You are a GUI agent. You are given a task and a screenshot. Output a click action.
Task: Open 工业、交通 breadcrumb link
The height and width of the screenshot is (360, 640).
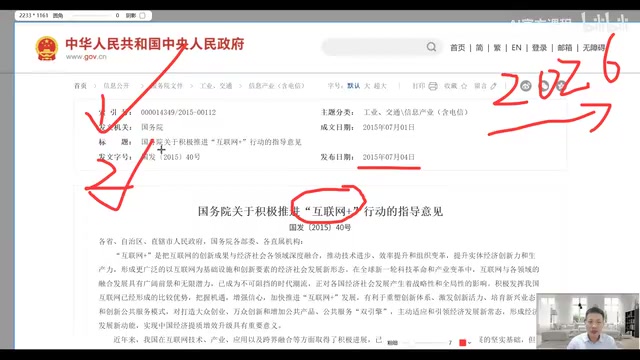[x=216, y=86]
